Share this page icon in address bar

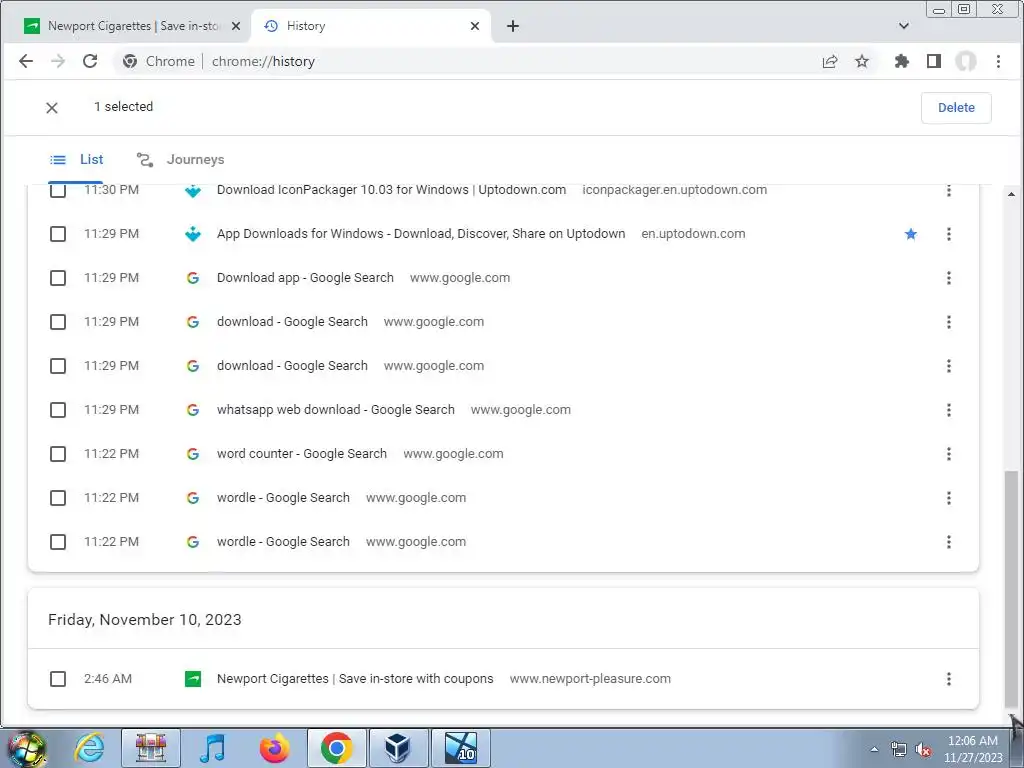pos(829,61)
